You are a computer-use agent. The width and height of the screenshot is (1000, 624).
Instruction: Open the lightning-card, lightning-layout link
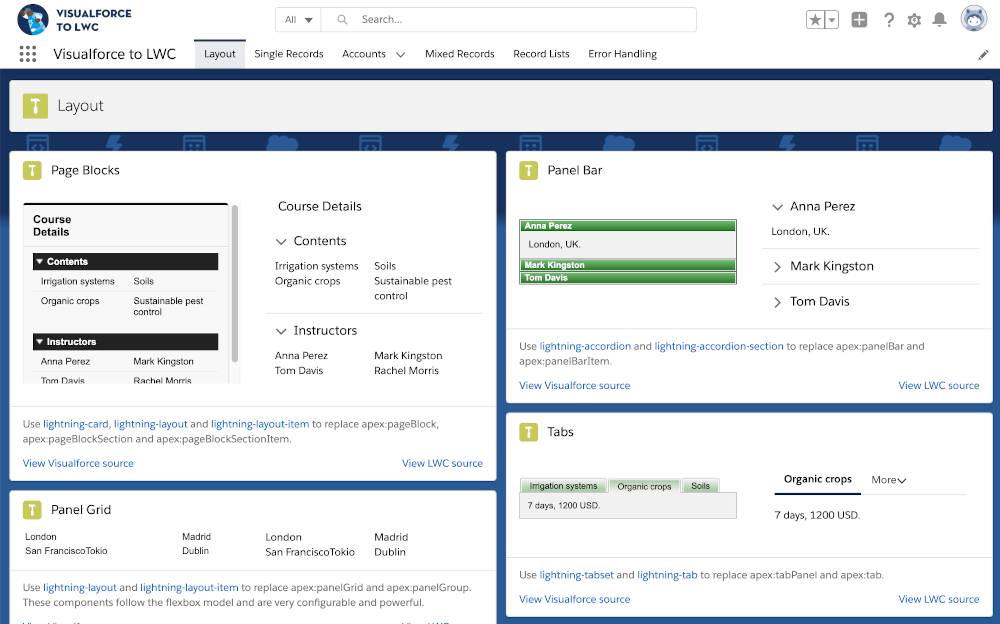pyautogui.click(x=115, y=424)
